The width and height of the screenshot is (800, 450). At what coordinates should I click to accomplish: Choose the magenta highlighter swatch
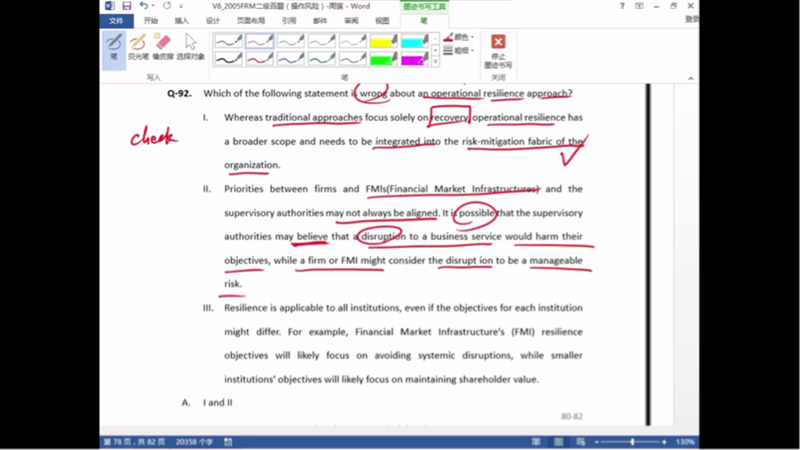[415, 59]
